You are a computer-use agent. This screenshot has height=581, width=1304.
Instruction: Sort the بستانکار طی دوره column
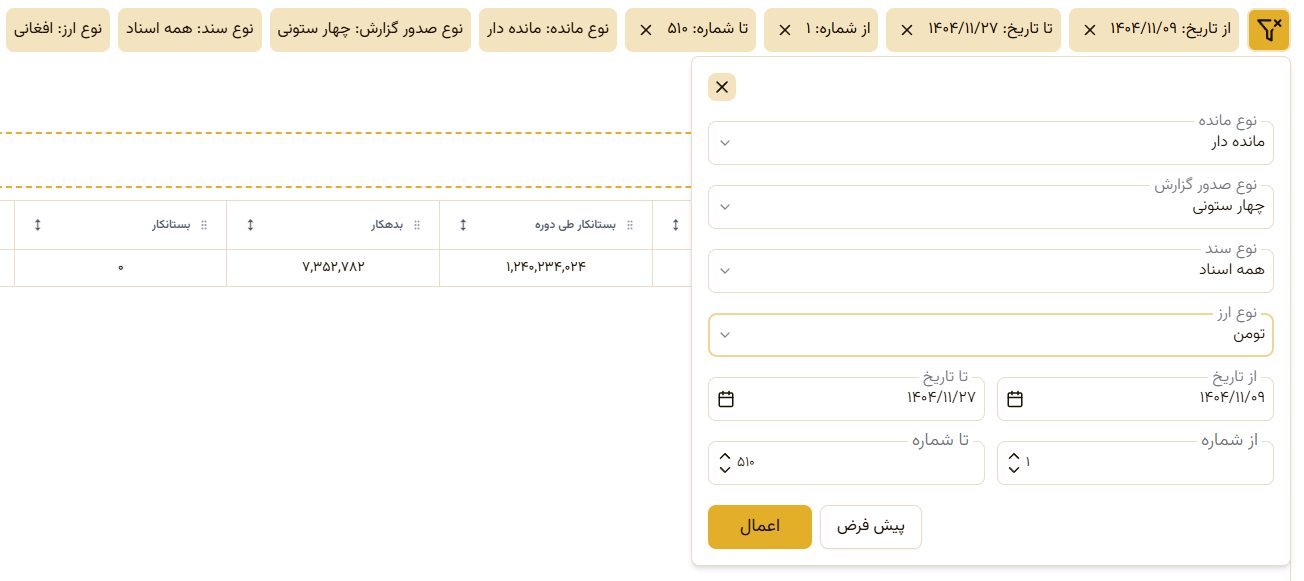[463, 225]
